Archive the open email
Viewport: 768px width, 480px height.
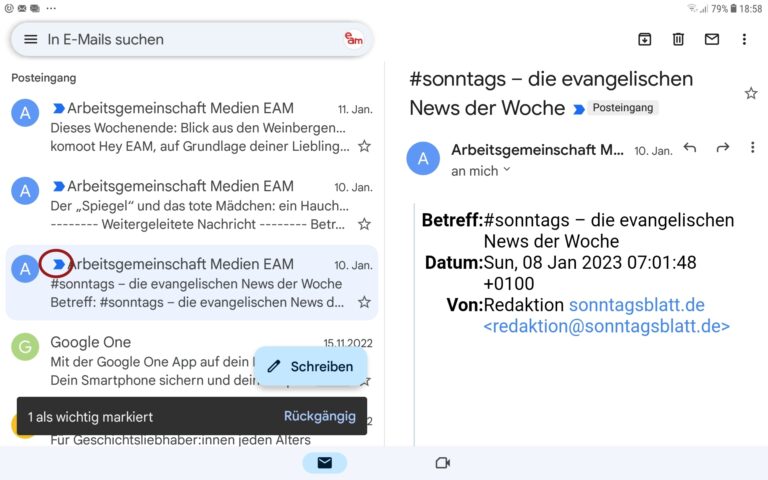click(645, 39)
